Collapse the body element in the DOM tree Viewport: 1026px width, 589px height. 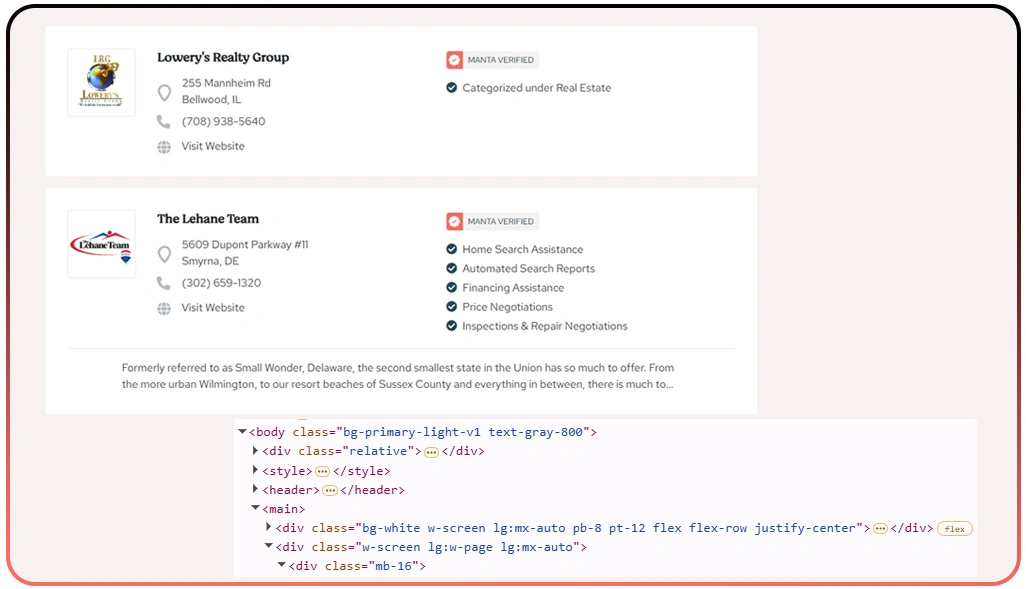[x=242, y=432]
